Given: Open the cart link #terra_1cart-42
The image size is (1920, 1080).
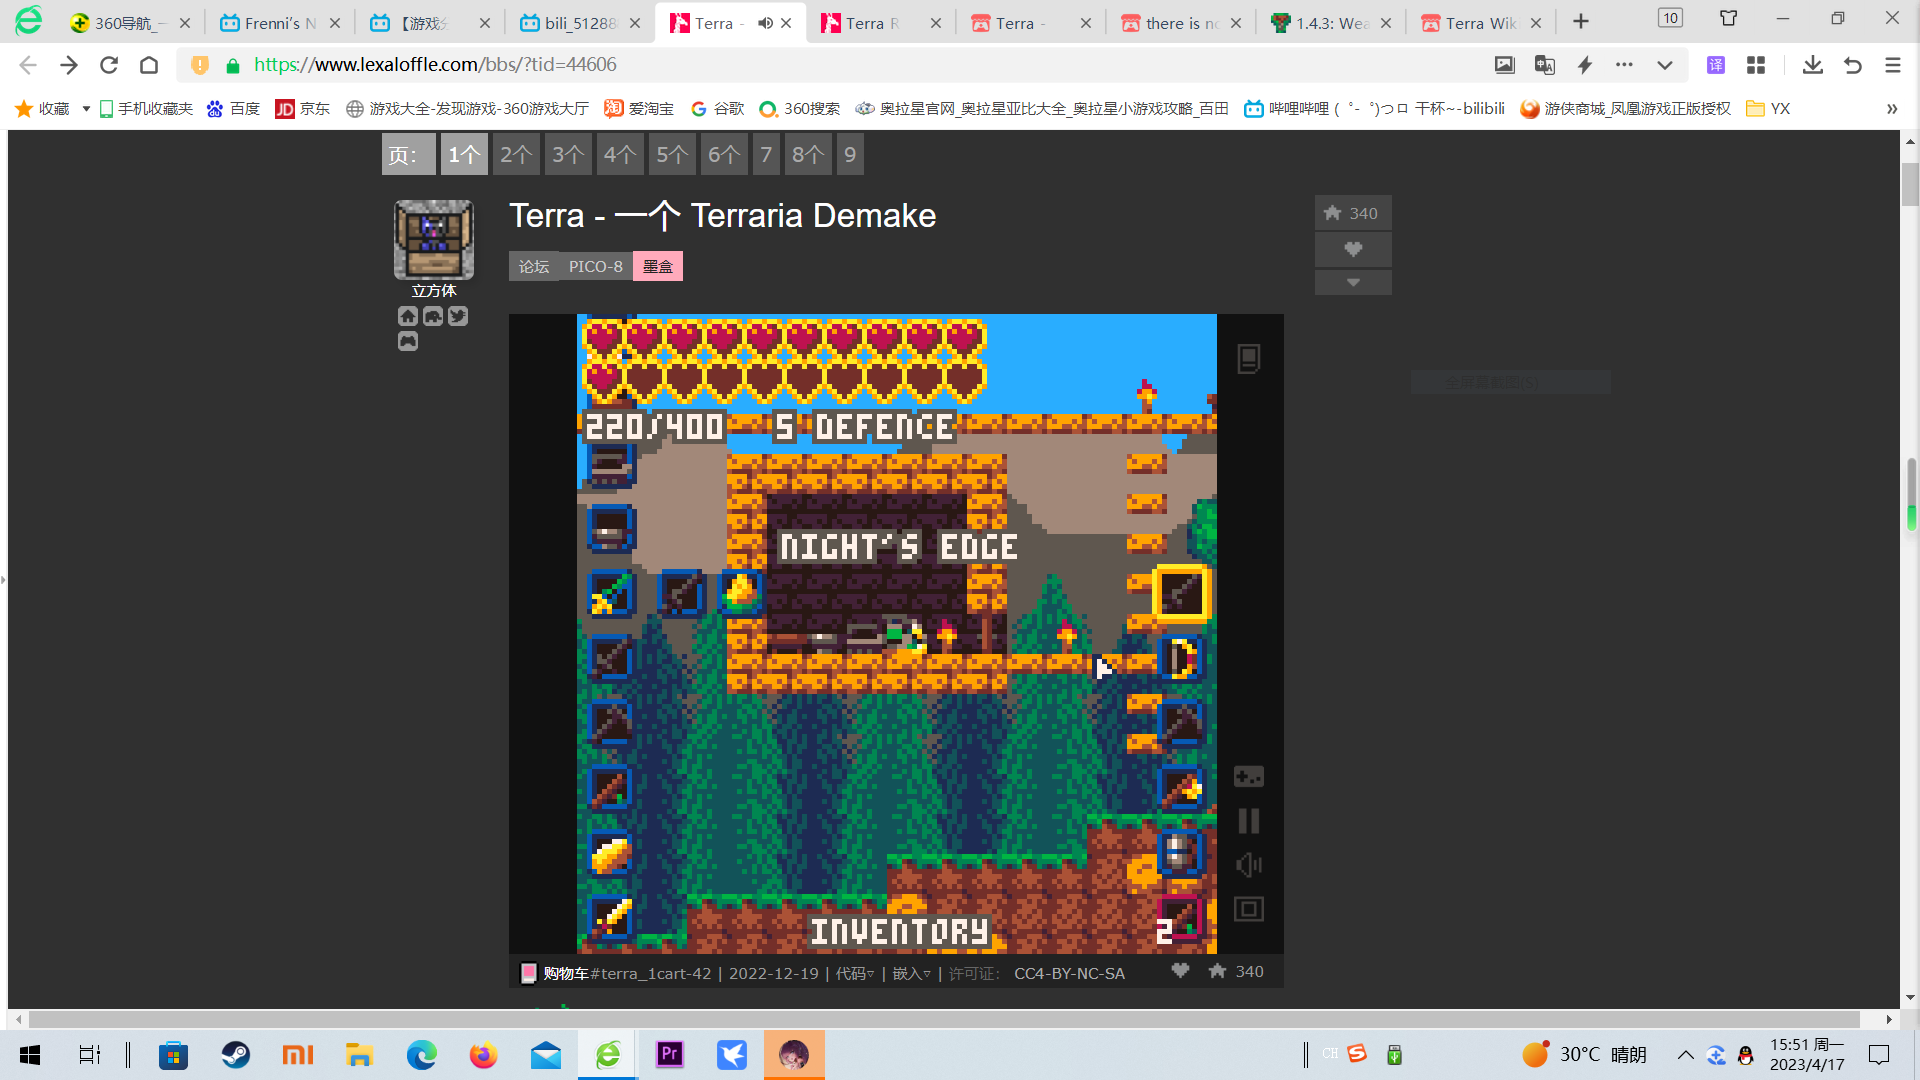Looking at the screenshot, I should click(x=651, y=973).
